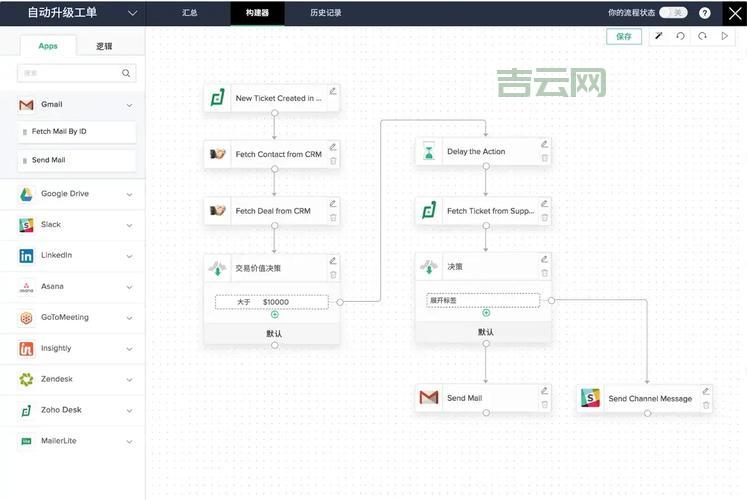Edit the Delay the Action step
The width and height of the screenshot is (747, 500).
pos(544,144)
